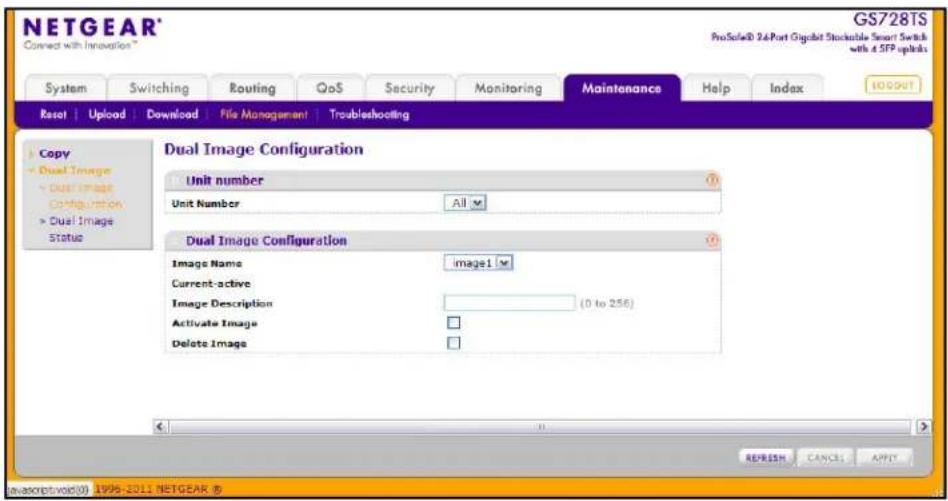Click the horizontal scrollbar track
Screen dimensions: 948x501
541,427
